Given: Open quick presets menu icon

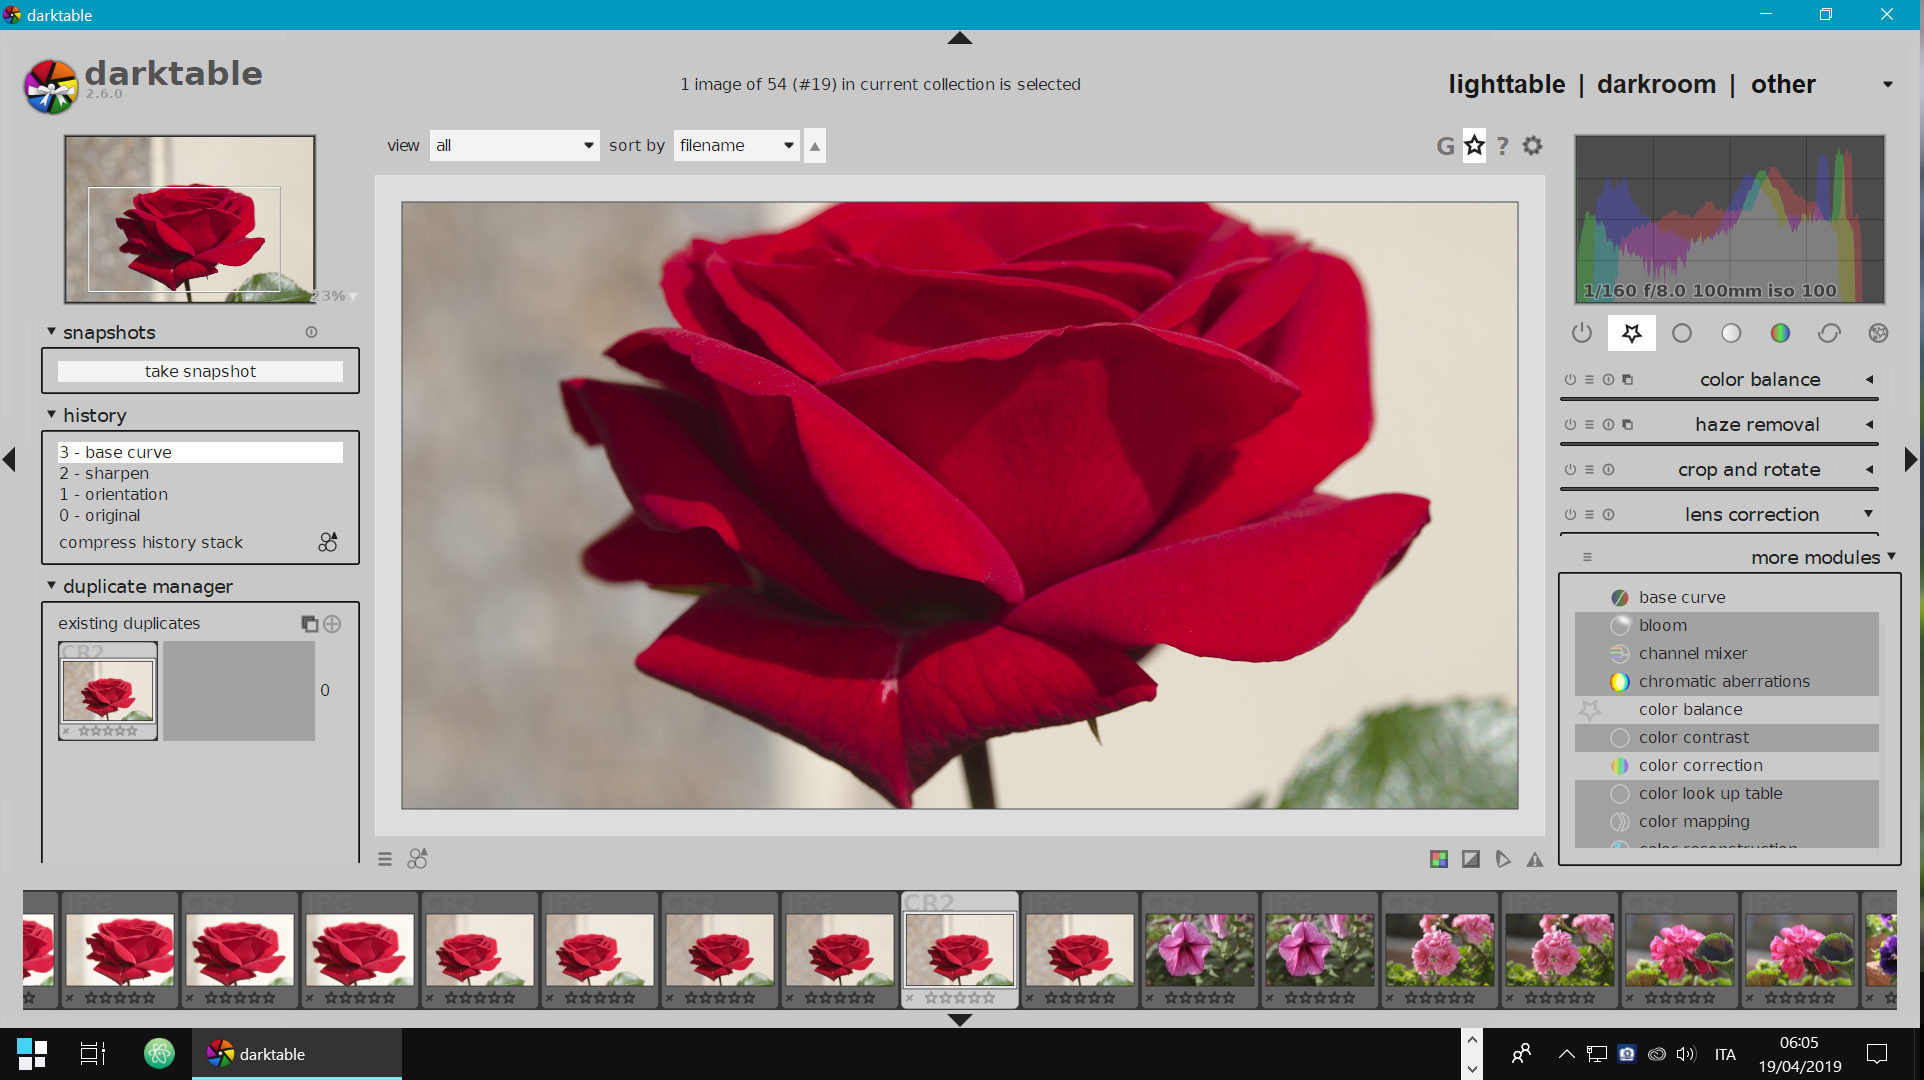Looking at the screenshot, I should tap(385, 859).
